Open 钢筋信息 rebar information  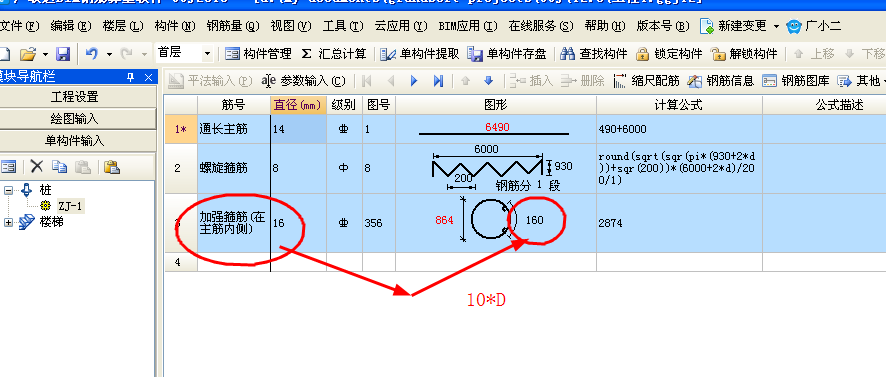(x=722, y=81)
